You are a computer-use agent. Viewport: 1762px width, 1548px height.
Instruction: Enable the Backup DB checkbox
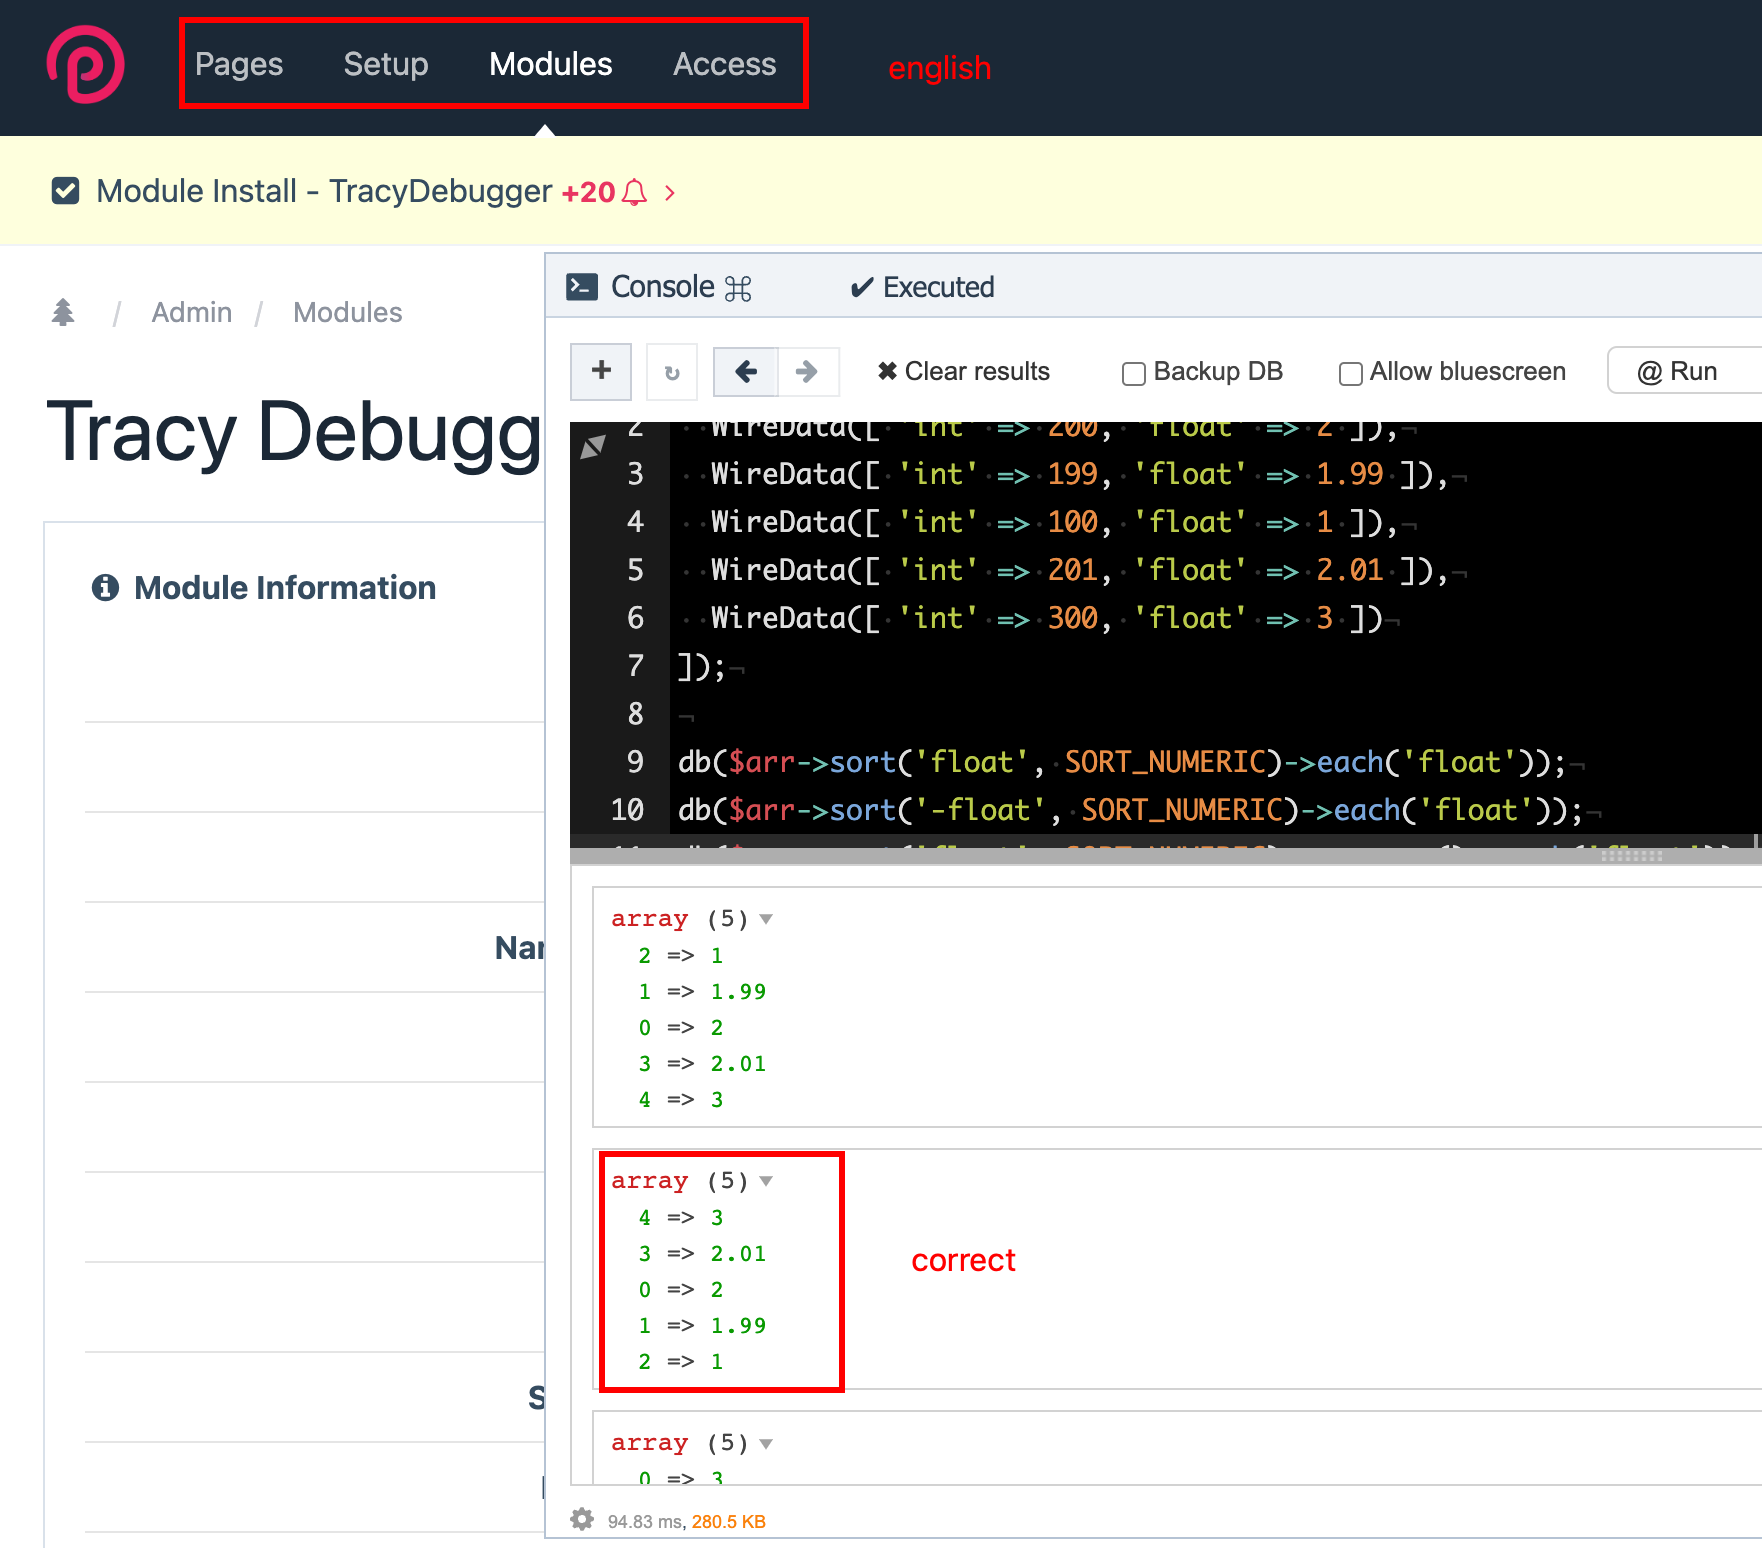click(1133, 372)
